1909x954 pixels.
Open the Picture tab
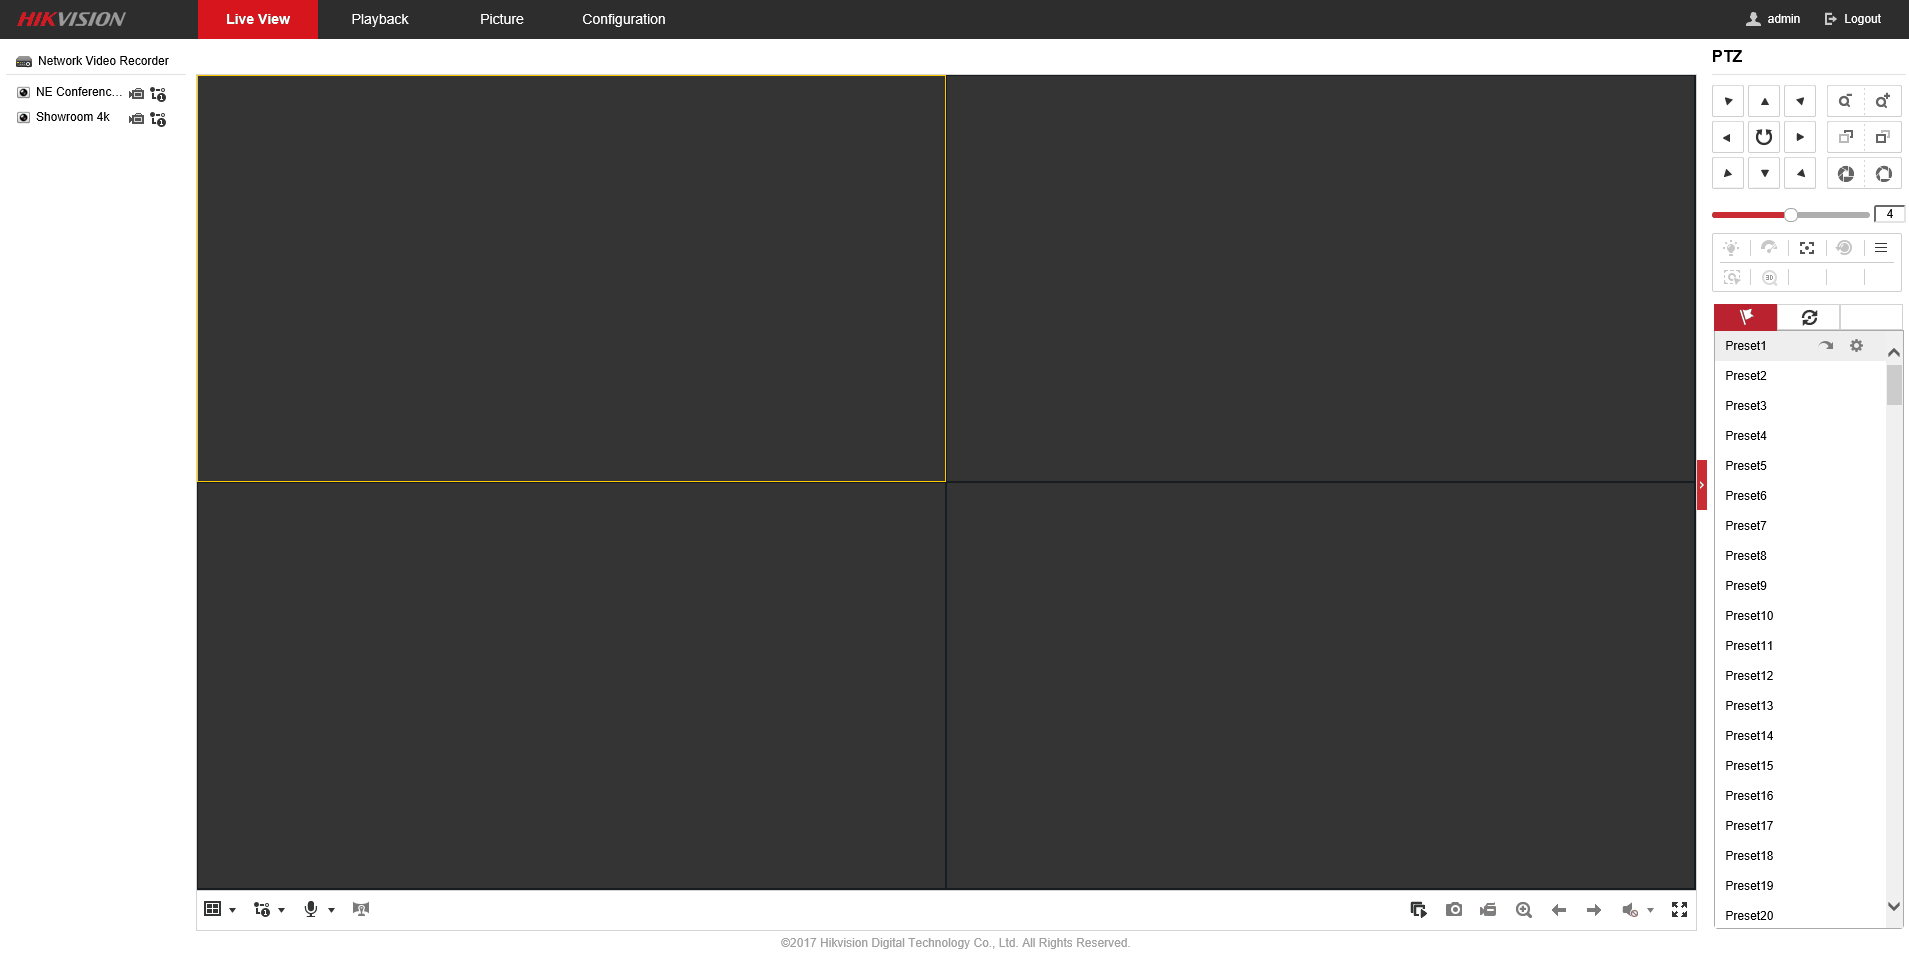[x=502, y=19]
